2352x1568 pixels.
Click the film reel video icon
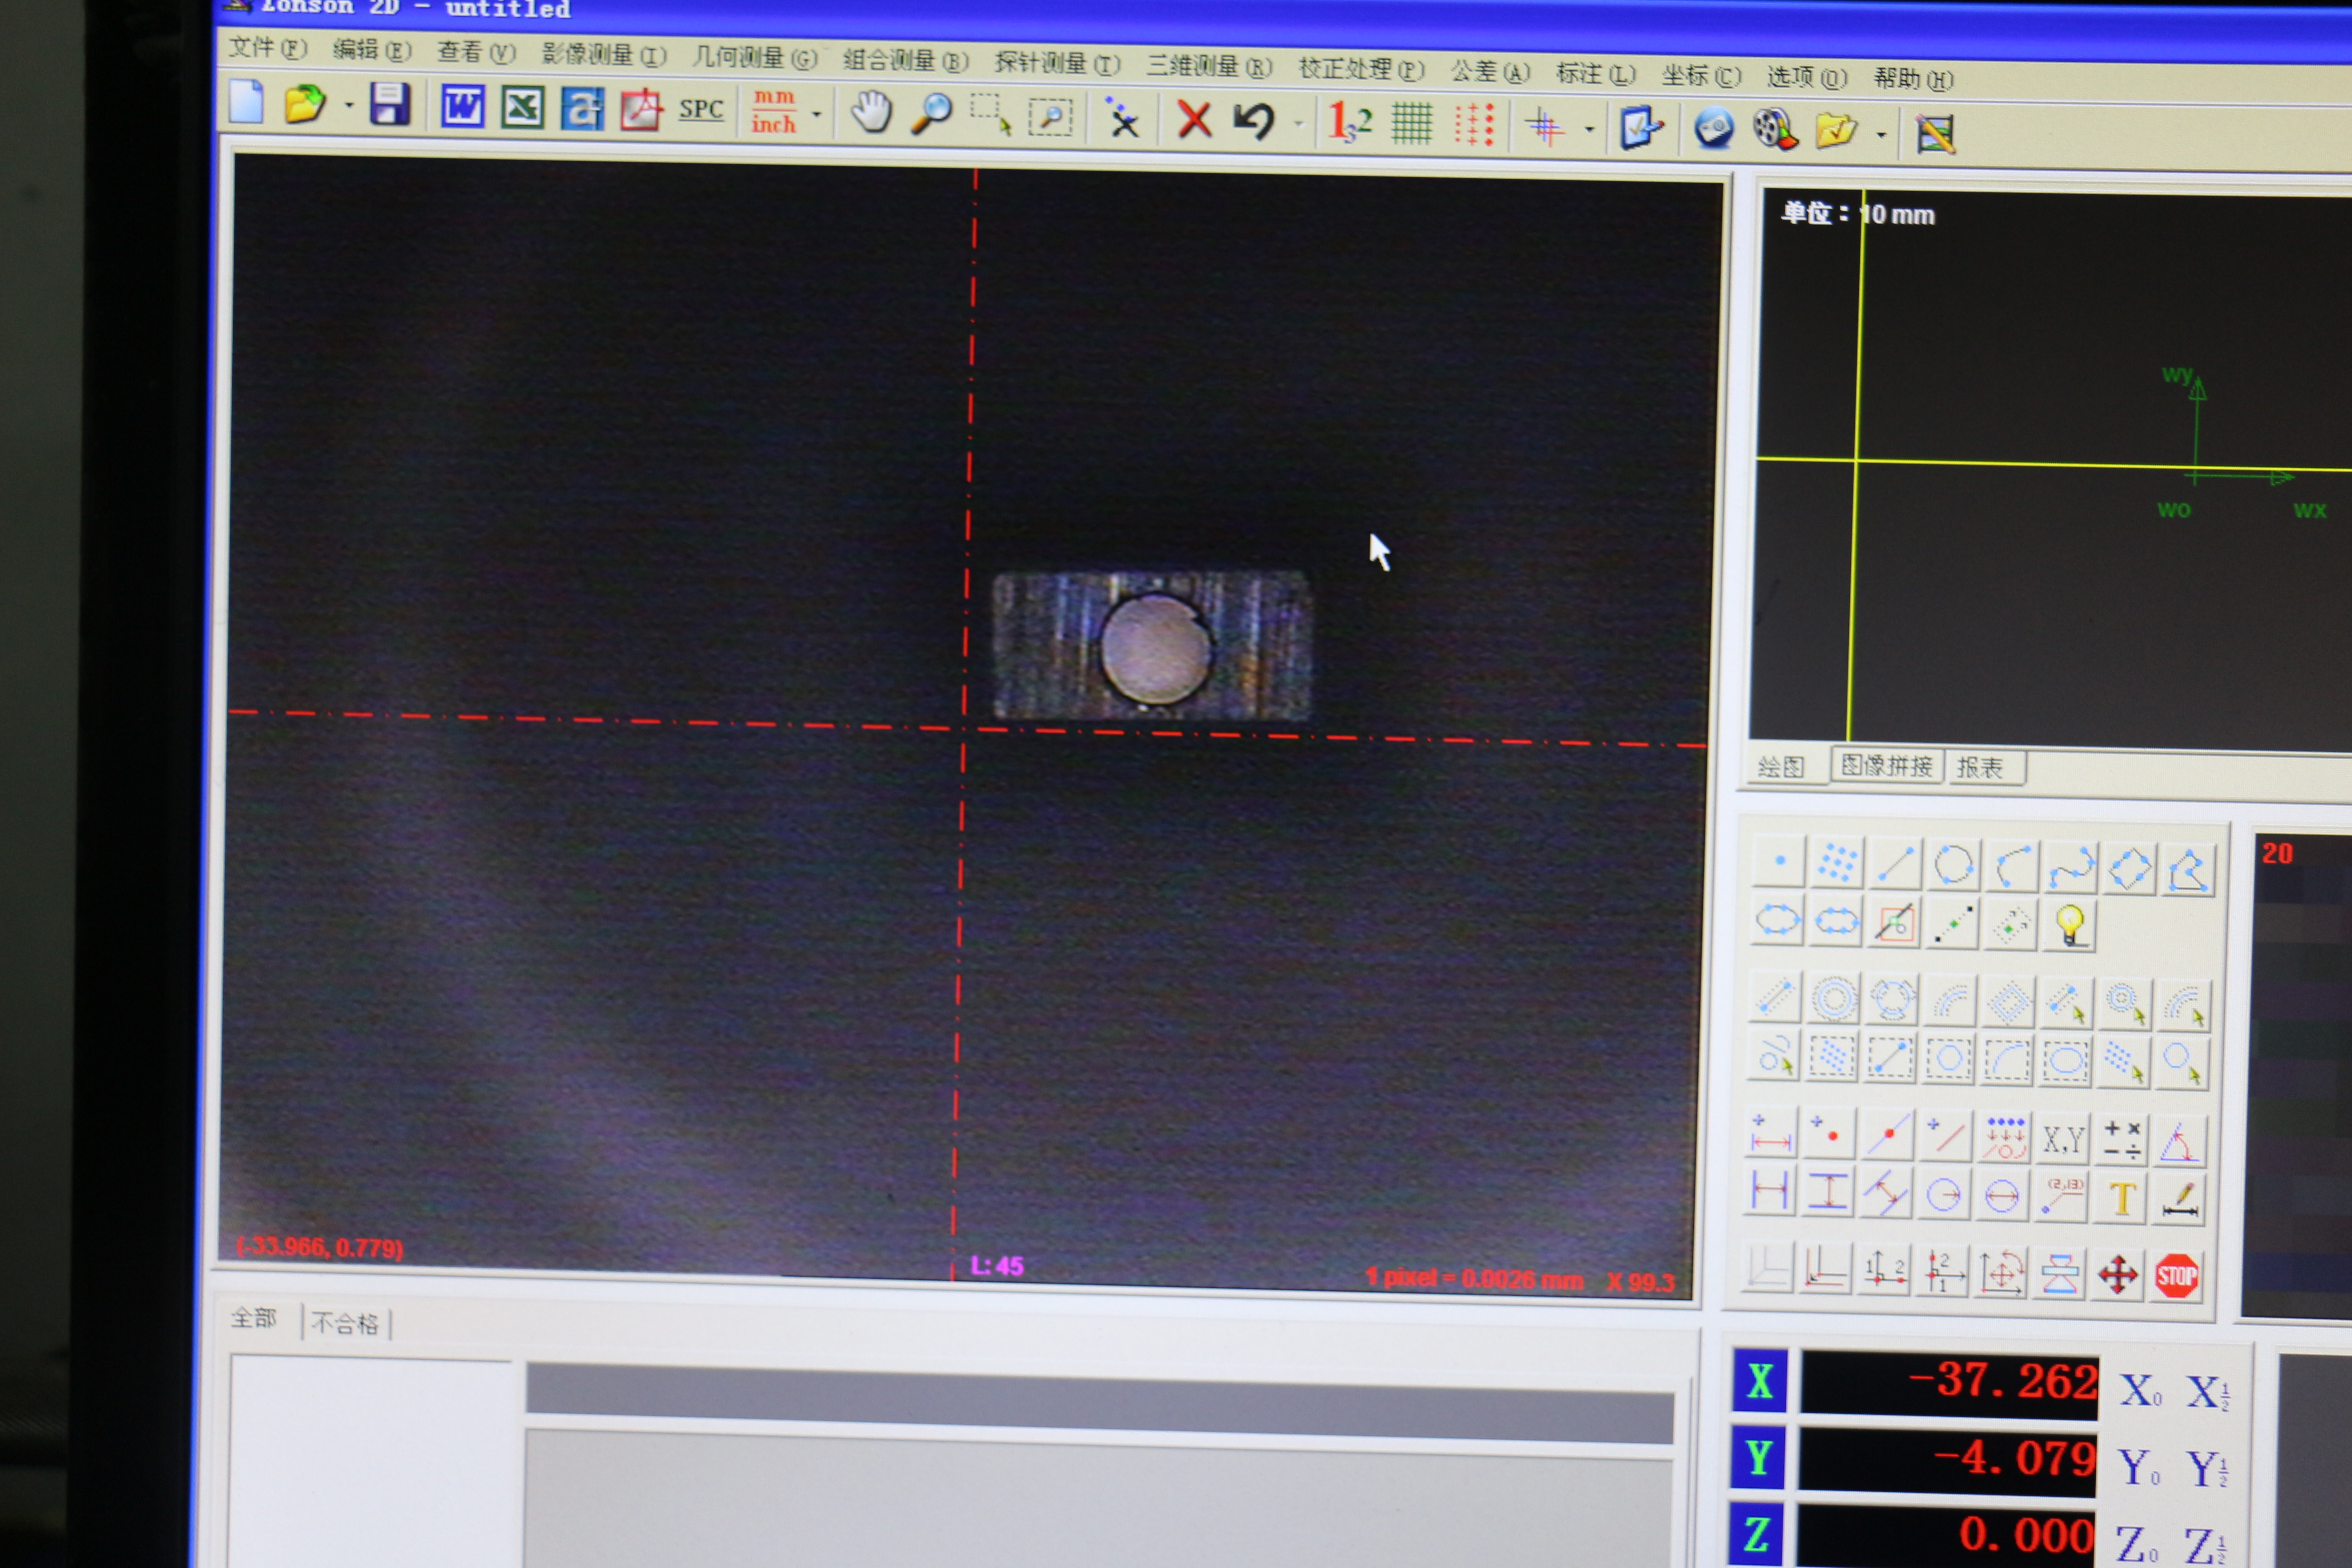pos(1776,131)
